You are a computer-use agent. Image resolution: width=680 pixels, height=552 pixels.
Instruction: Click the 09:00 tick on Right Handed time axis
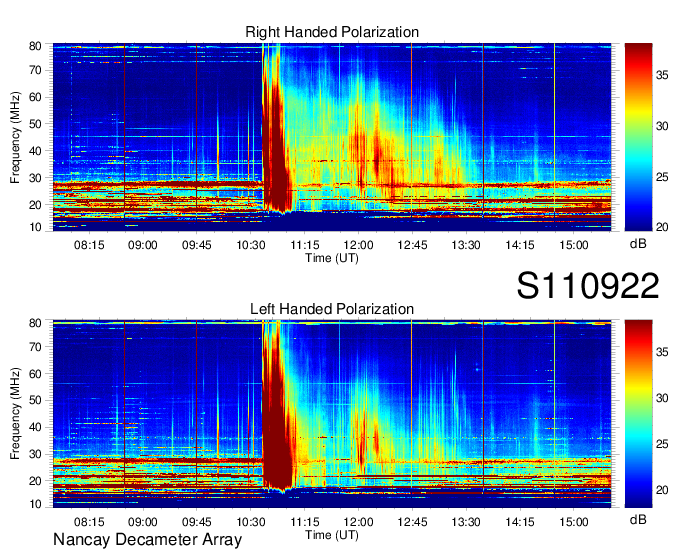(143, 245)
